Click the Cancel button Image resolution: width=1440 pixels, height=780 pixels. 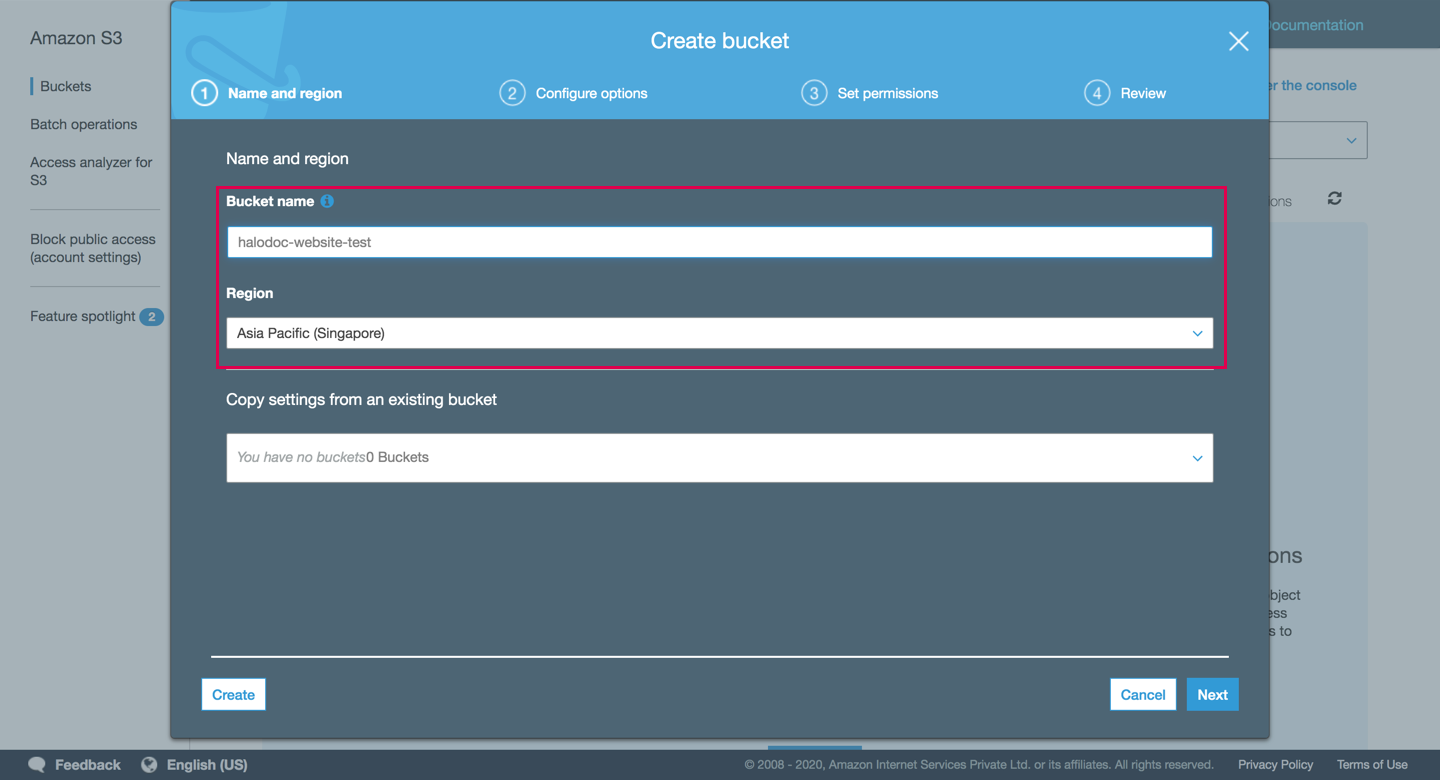1143,695
